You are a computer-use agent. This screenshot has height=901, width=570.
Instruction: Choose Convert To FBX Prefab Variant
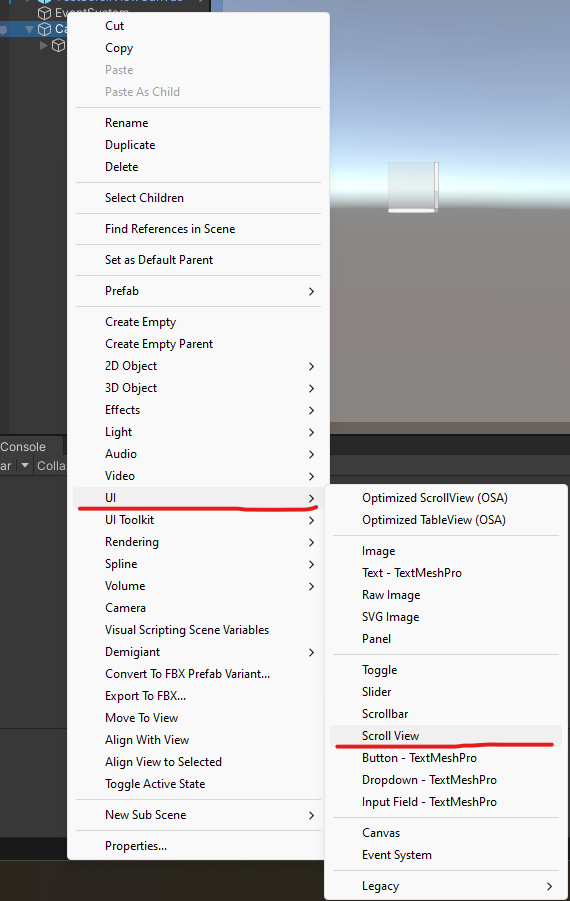point(198,674)
